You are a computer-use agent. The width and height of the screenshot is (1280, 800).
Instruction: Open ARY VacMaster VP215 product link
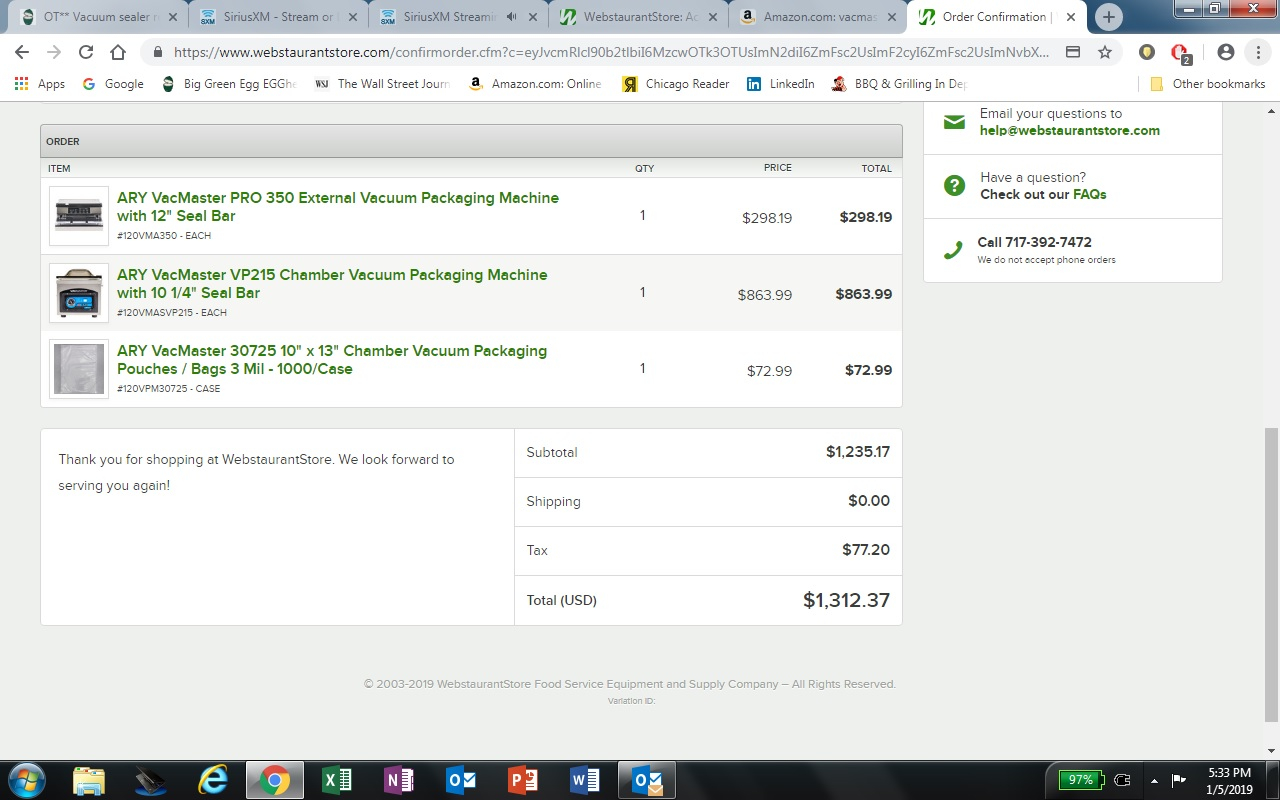tap(332, 284)
